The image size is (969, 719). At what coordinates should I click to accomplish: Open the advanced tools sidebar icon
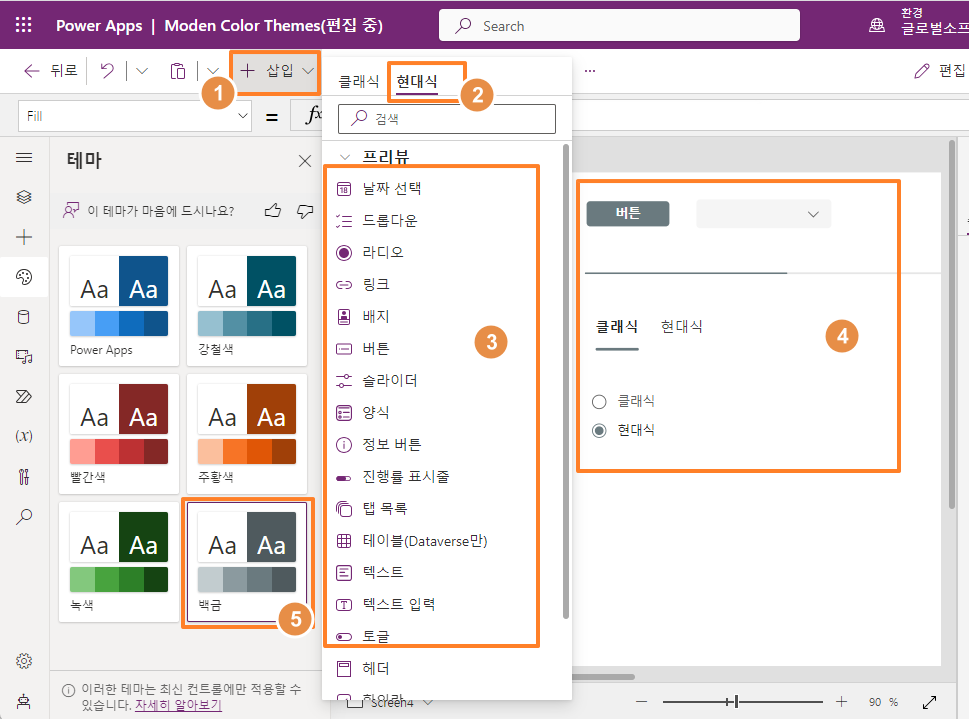[x=24, y=477]
